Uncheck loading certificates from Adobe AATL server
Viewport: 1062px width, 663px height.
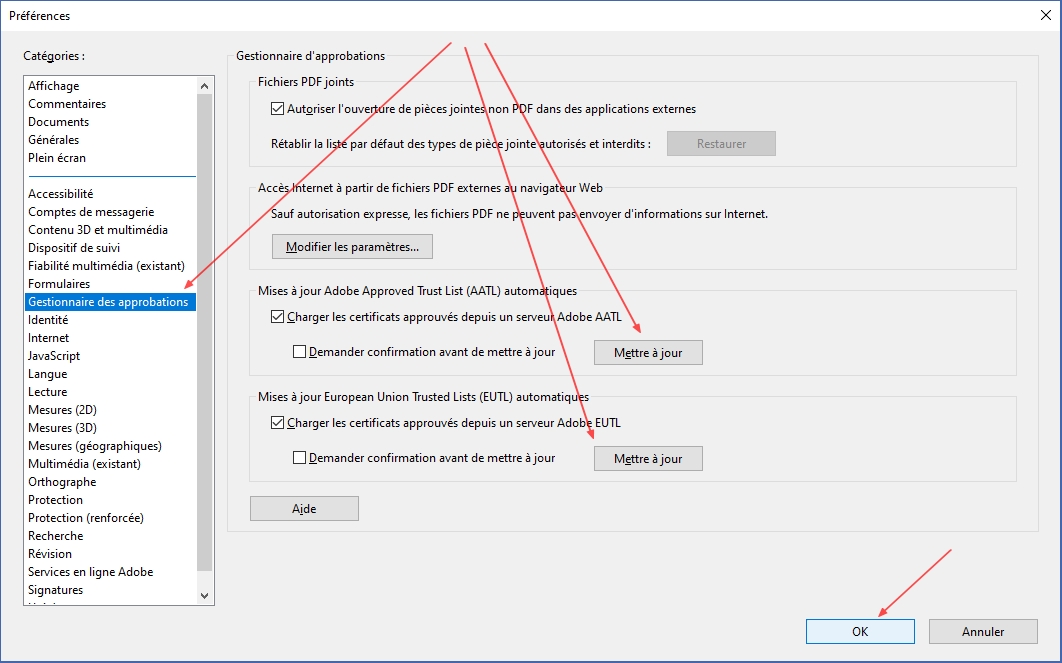click(278, 317)
